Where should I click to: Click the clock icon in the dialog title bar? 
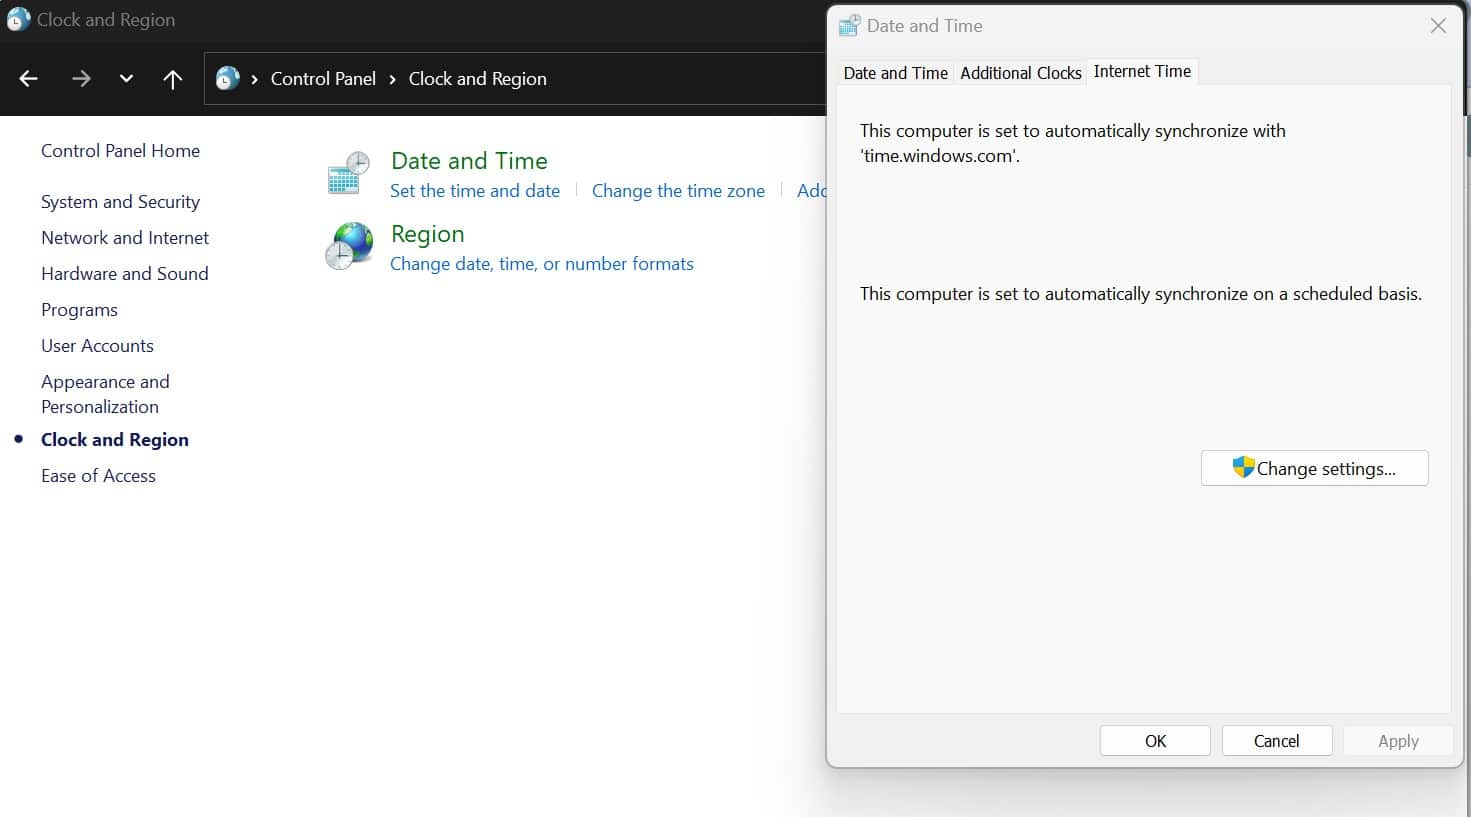click(849, 24)
